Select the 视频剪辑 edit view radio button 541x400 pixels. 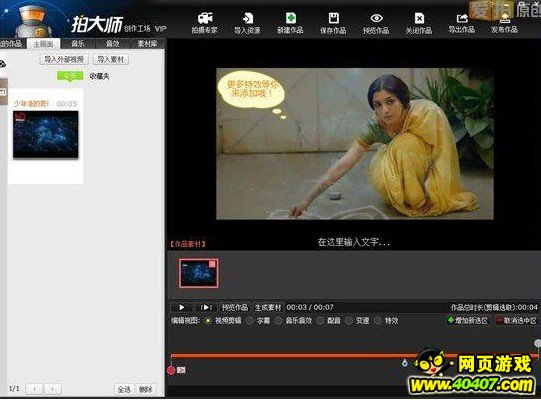[208, 321]
